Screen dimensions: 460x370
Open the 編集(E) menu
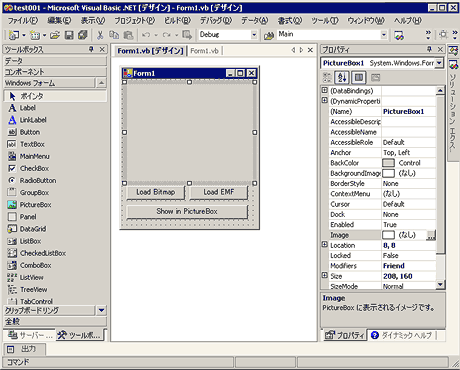[x=59, y=21]
